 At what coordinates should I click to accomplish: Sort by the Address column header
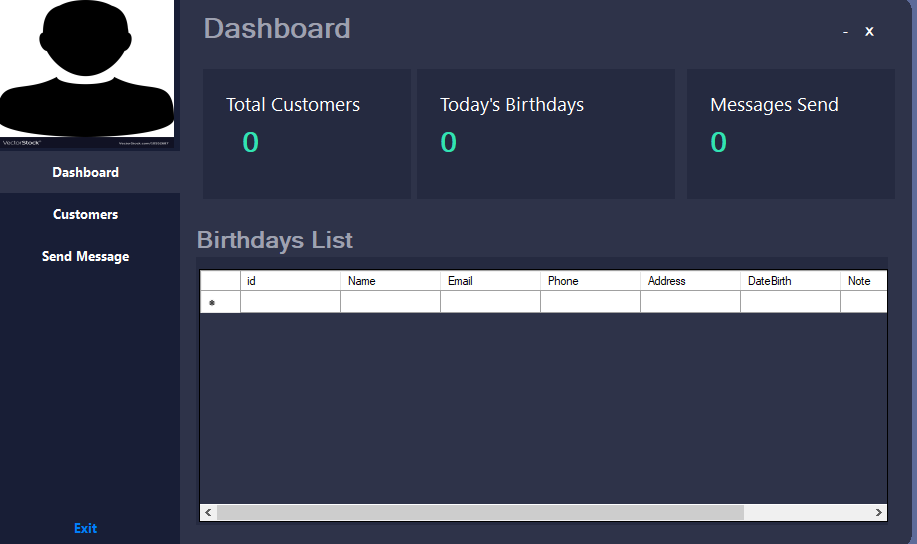[x=690, y=281]
